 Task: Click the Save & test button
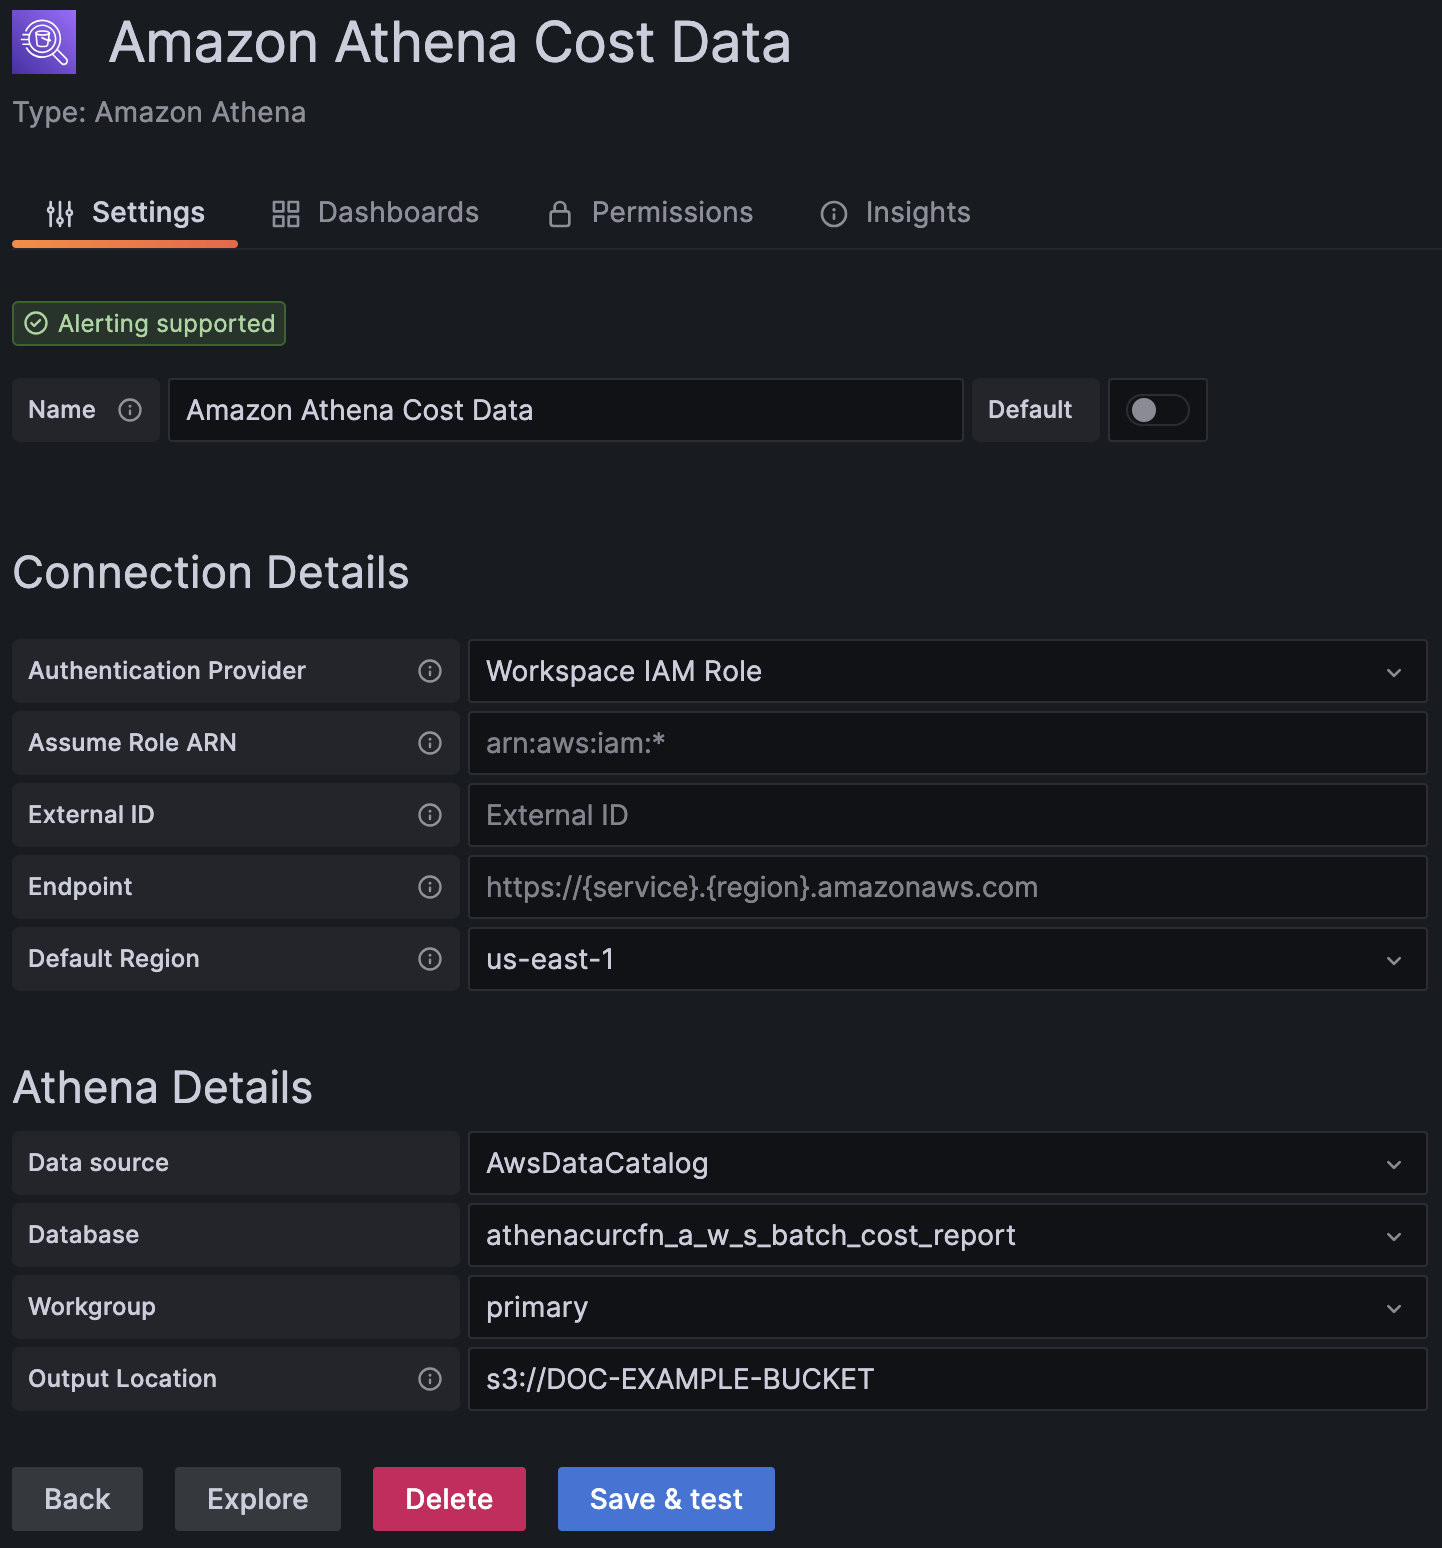click(666, 1499)
